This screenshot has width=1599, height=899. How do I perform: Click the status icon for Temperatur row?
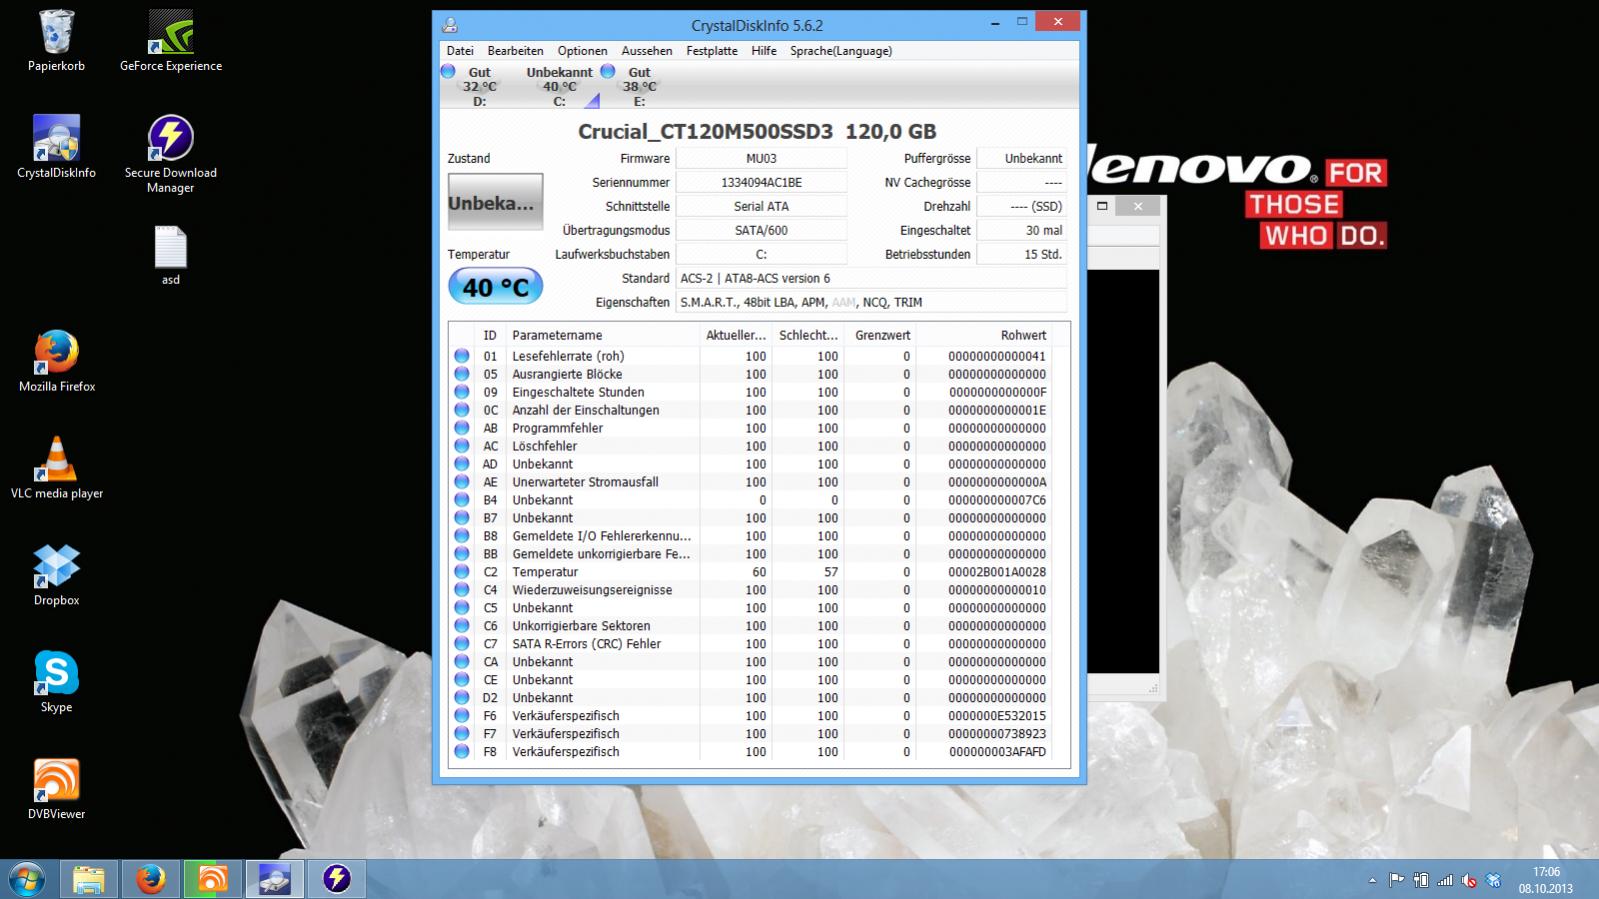coord(462,572)
